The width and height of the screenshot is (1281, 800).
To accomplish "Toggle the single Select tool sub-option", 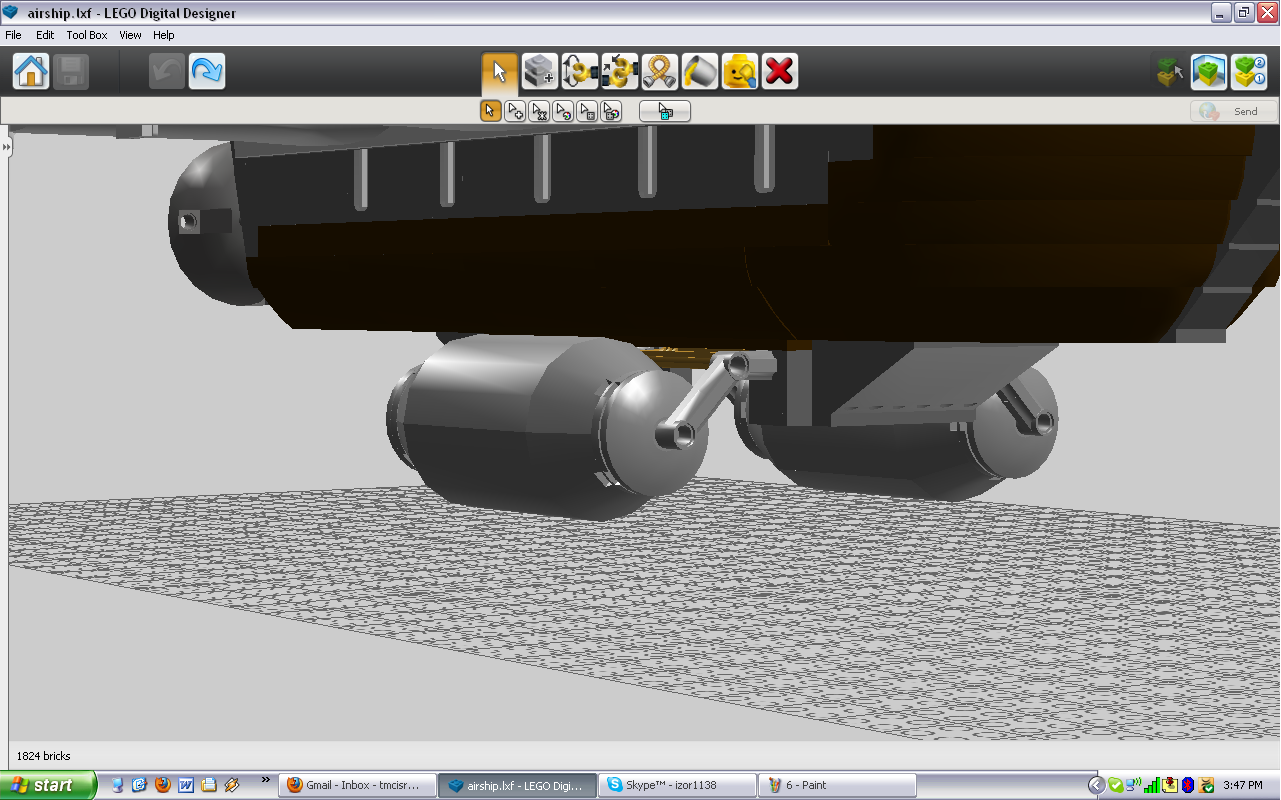I will (x=490, y=111).
